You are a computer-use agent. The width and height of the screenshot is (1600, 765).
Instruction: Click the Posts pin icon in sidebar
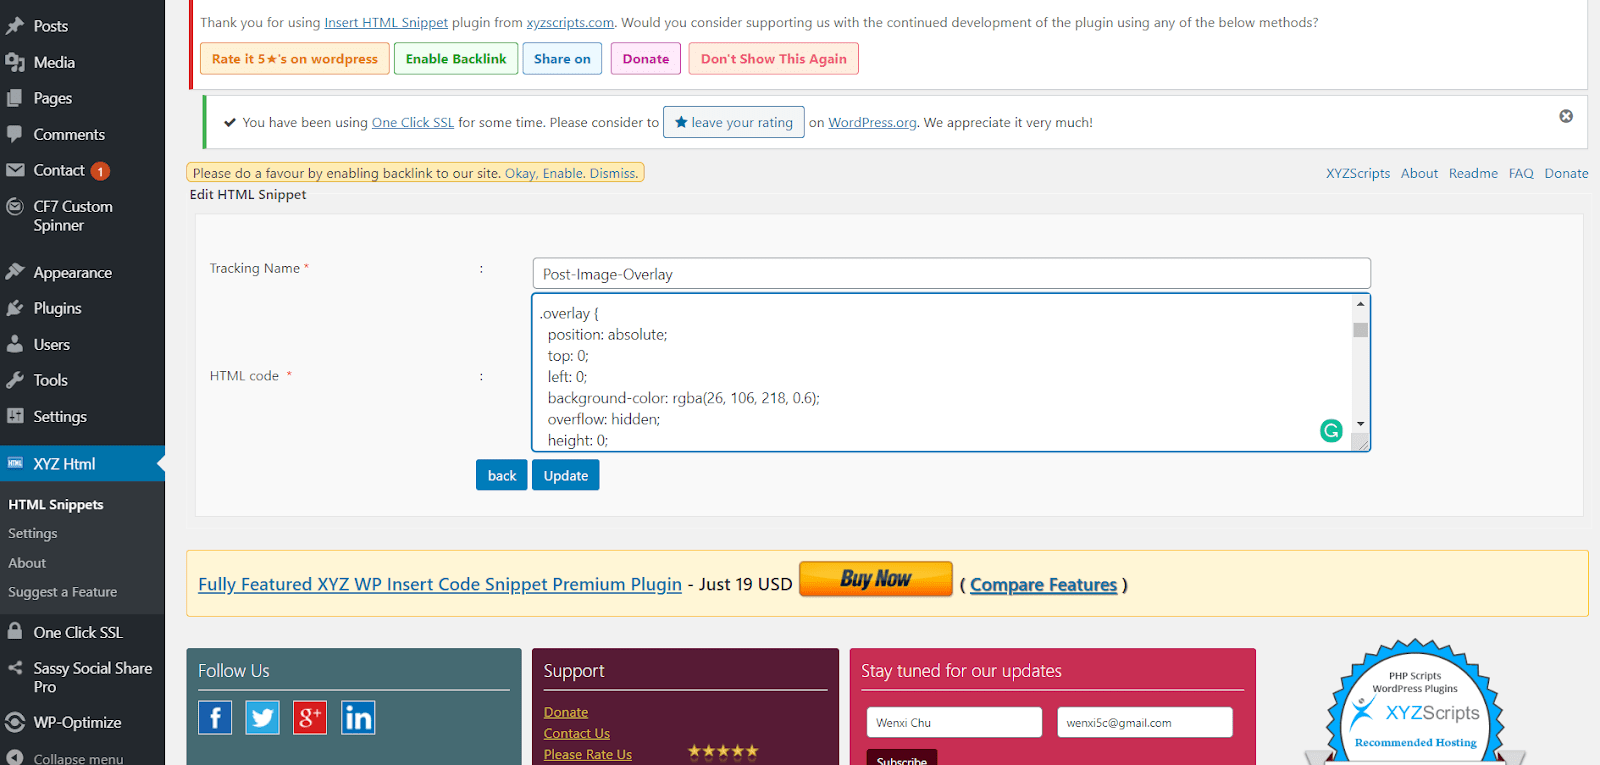pyautogui.click(x=15, y=26)
